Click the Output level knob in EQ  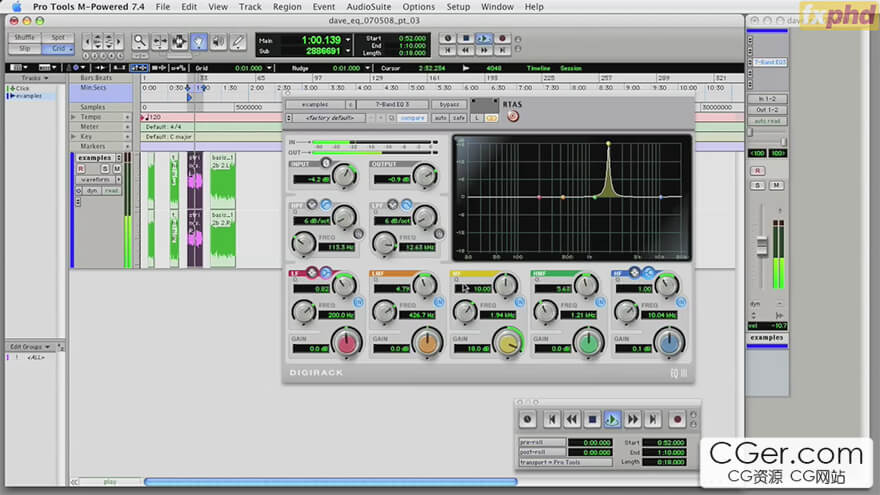point(425,175)
